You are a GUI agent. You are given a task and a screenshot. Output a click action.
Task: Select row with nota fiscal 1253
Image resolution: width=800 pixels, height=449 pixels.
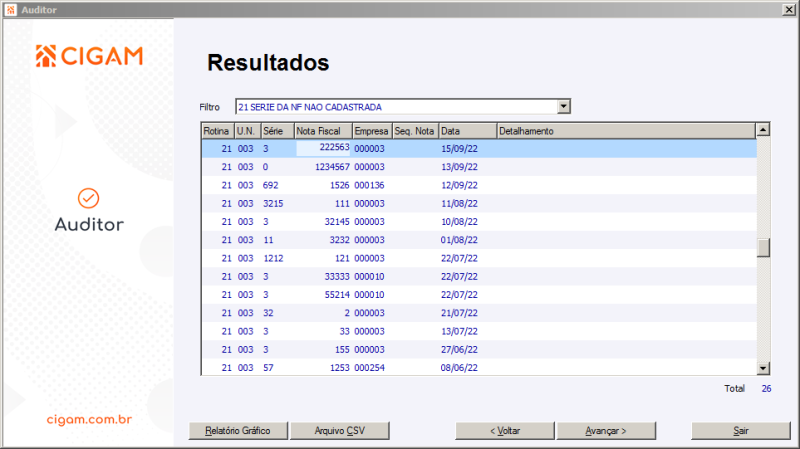(479, 367)
